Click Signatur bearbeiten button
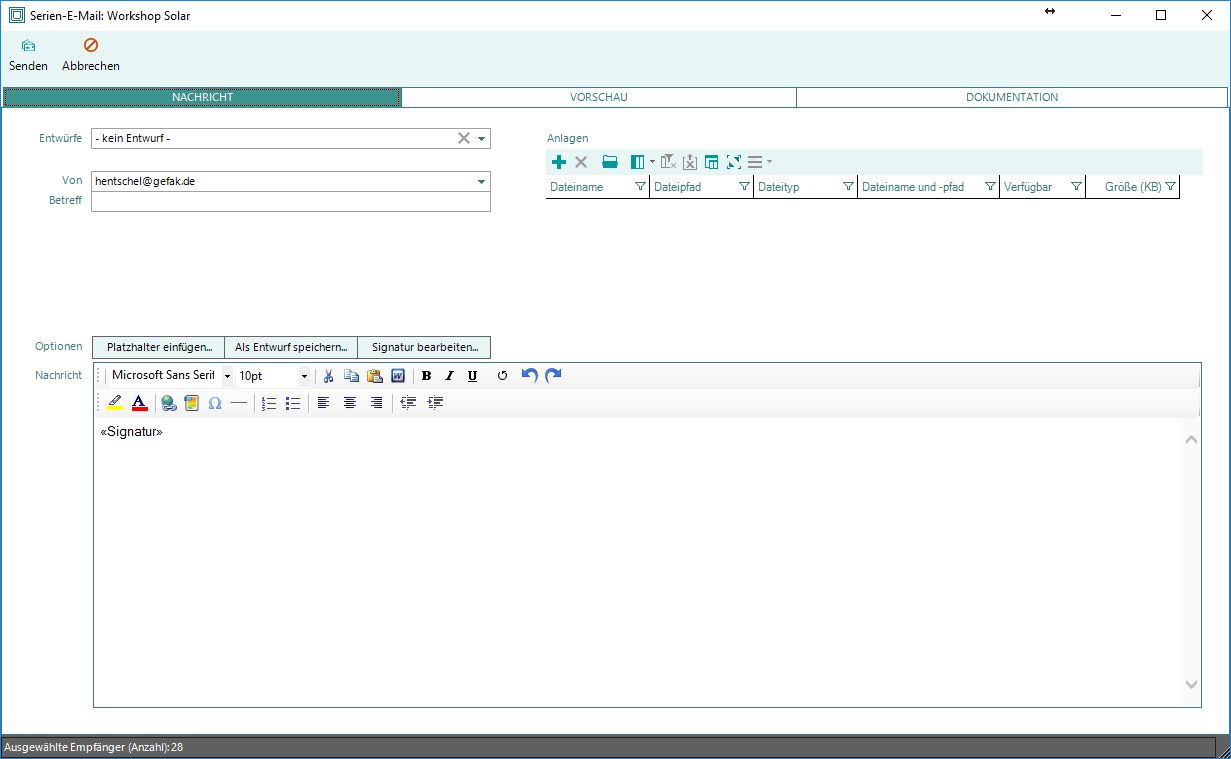This screenshot has width=1231, height=759. (424, 347)
